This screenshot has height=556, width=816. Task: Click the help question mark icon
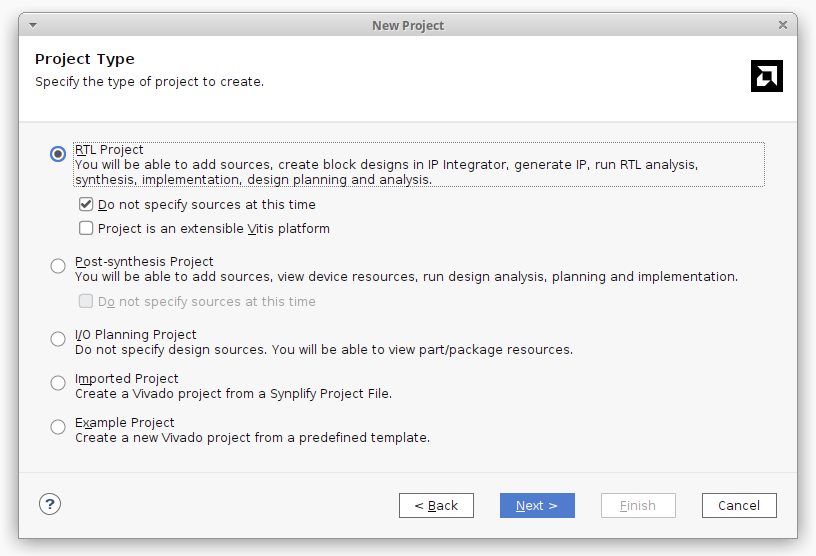click(x=50, y=504)
